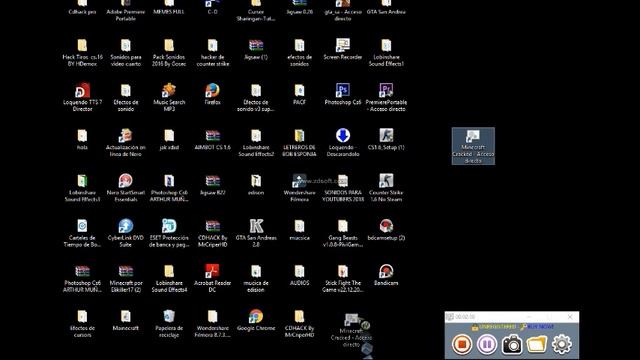This screenshot has height=360, width=640.
Task: Select the Actualización en línea de Nero icon
Action: 126,143
